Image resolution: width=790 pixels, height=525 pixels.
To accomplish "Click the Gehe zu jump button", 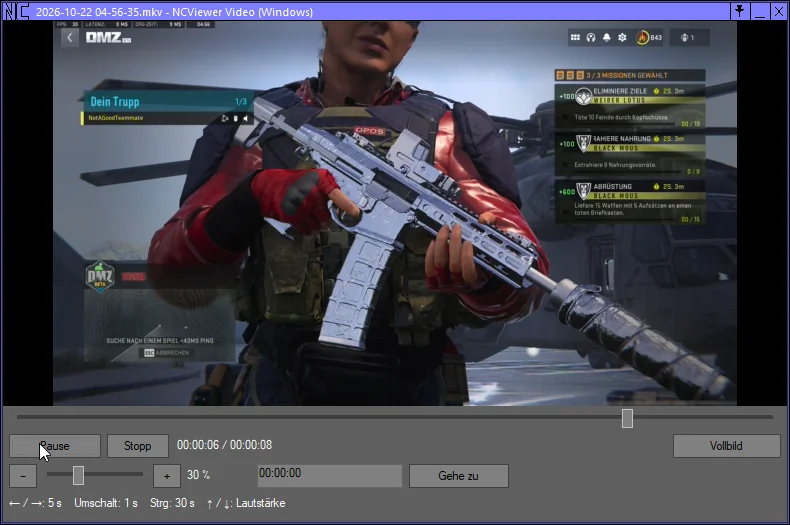I will point(458,476).
